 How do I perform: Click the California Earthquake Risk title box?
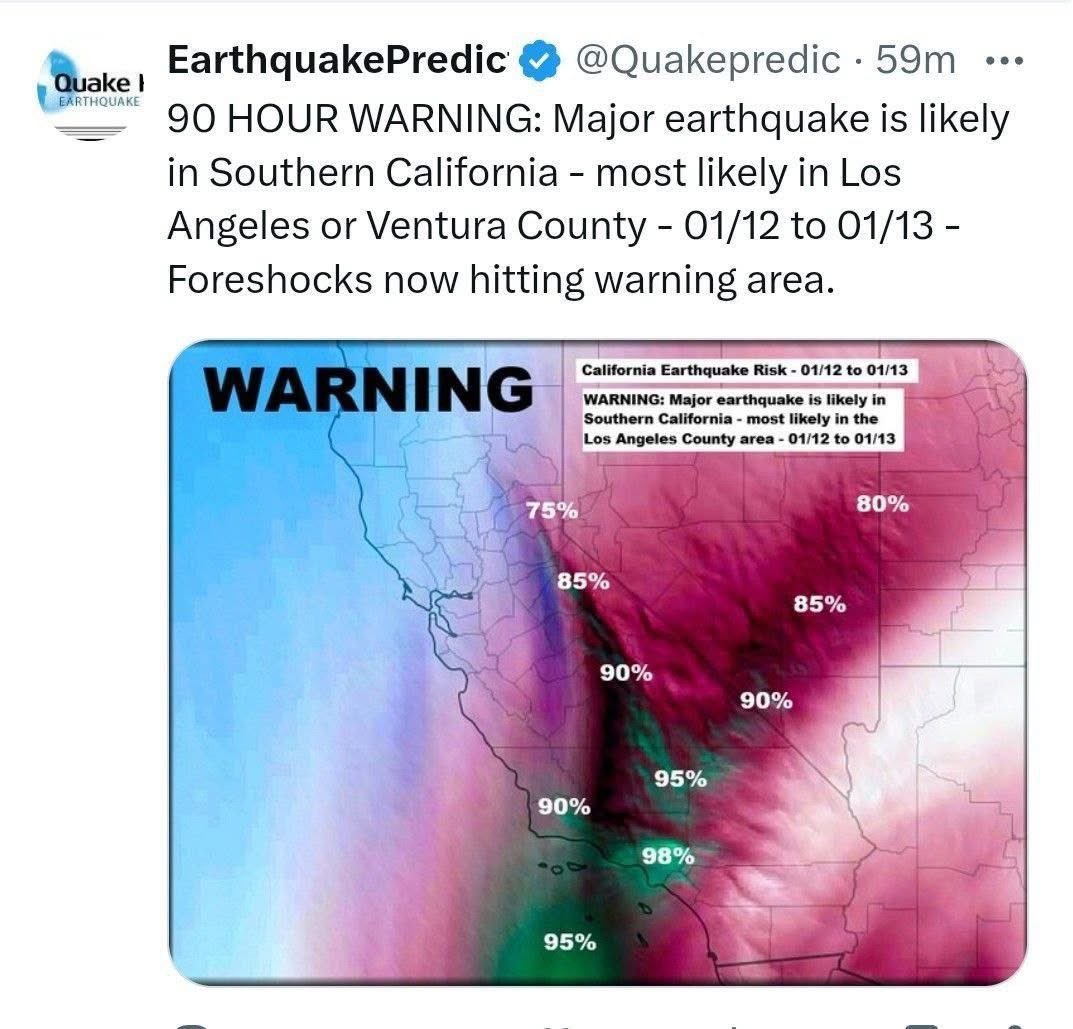(x=745, y=370)
